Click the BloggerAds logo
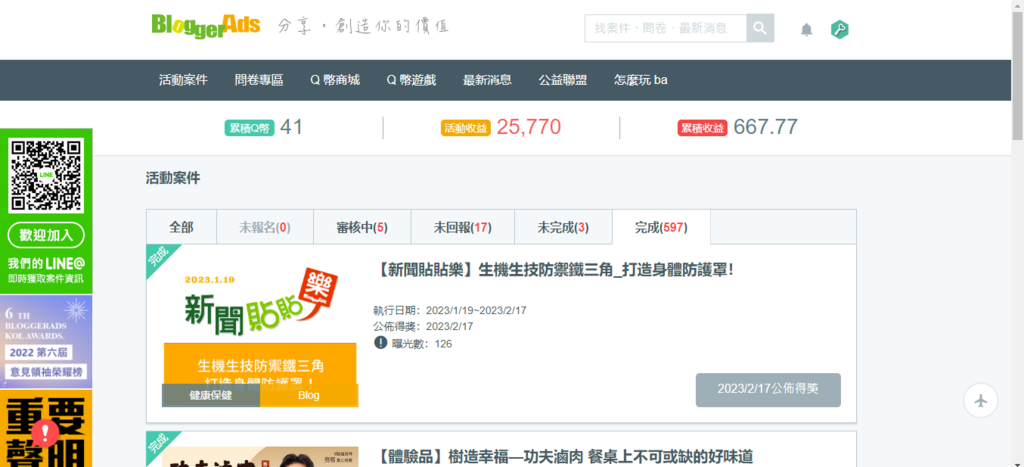 coord(206,27)
